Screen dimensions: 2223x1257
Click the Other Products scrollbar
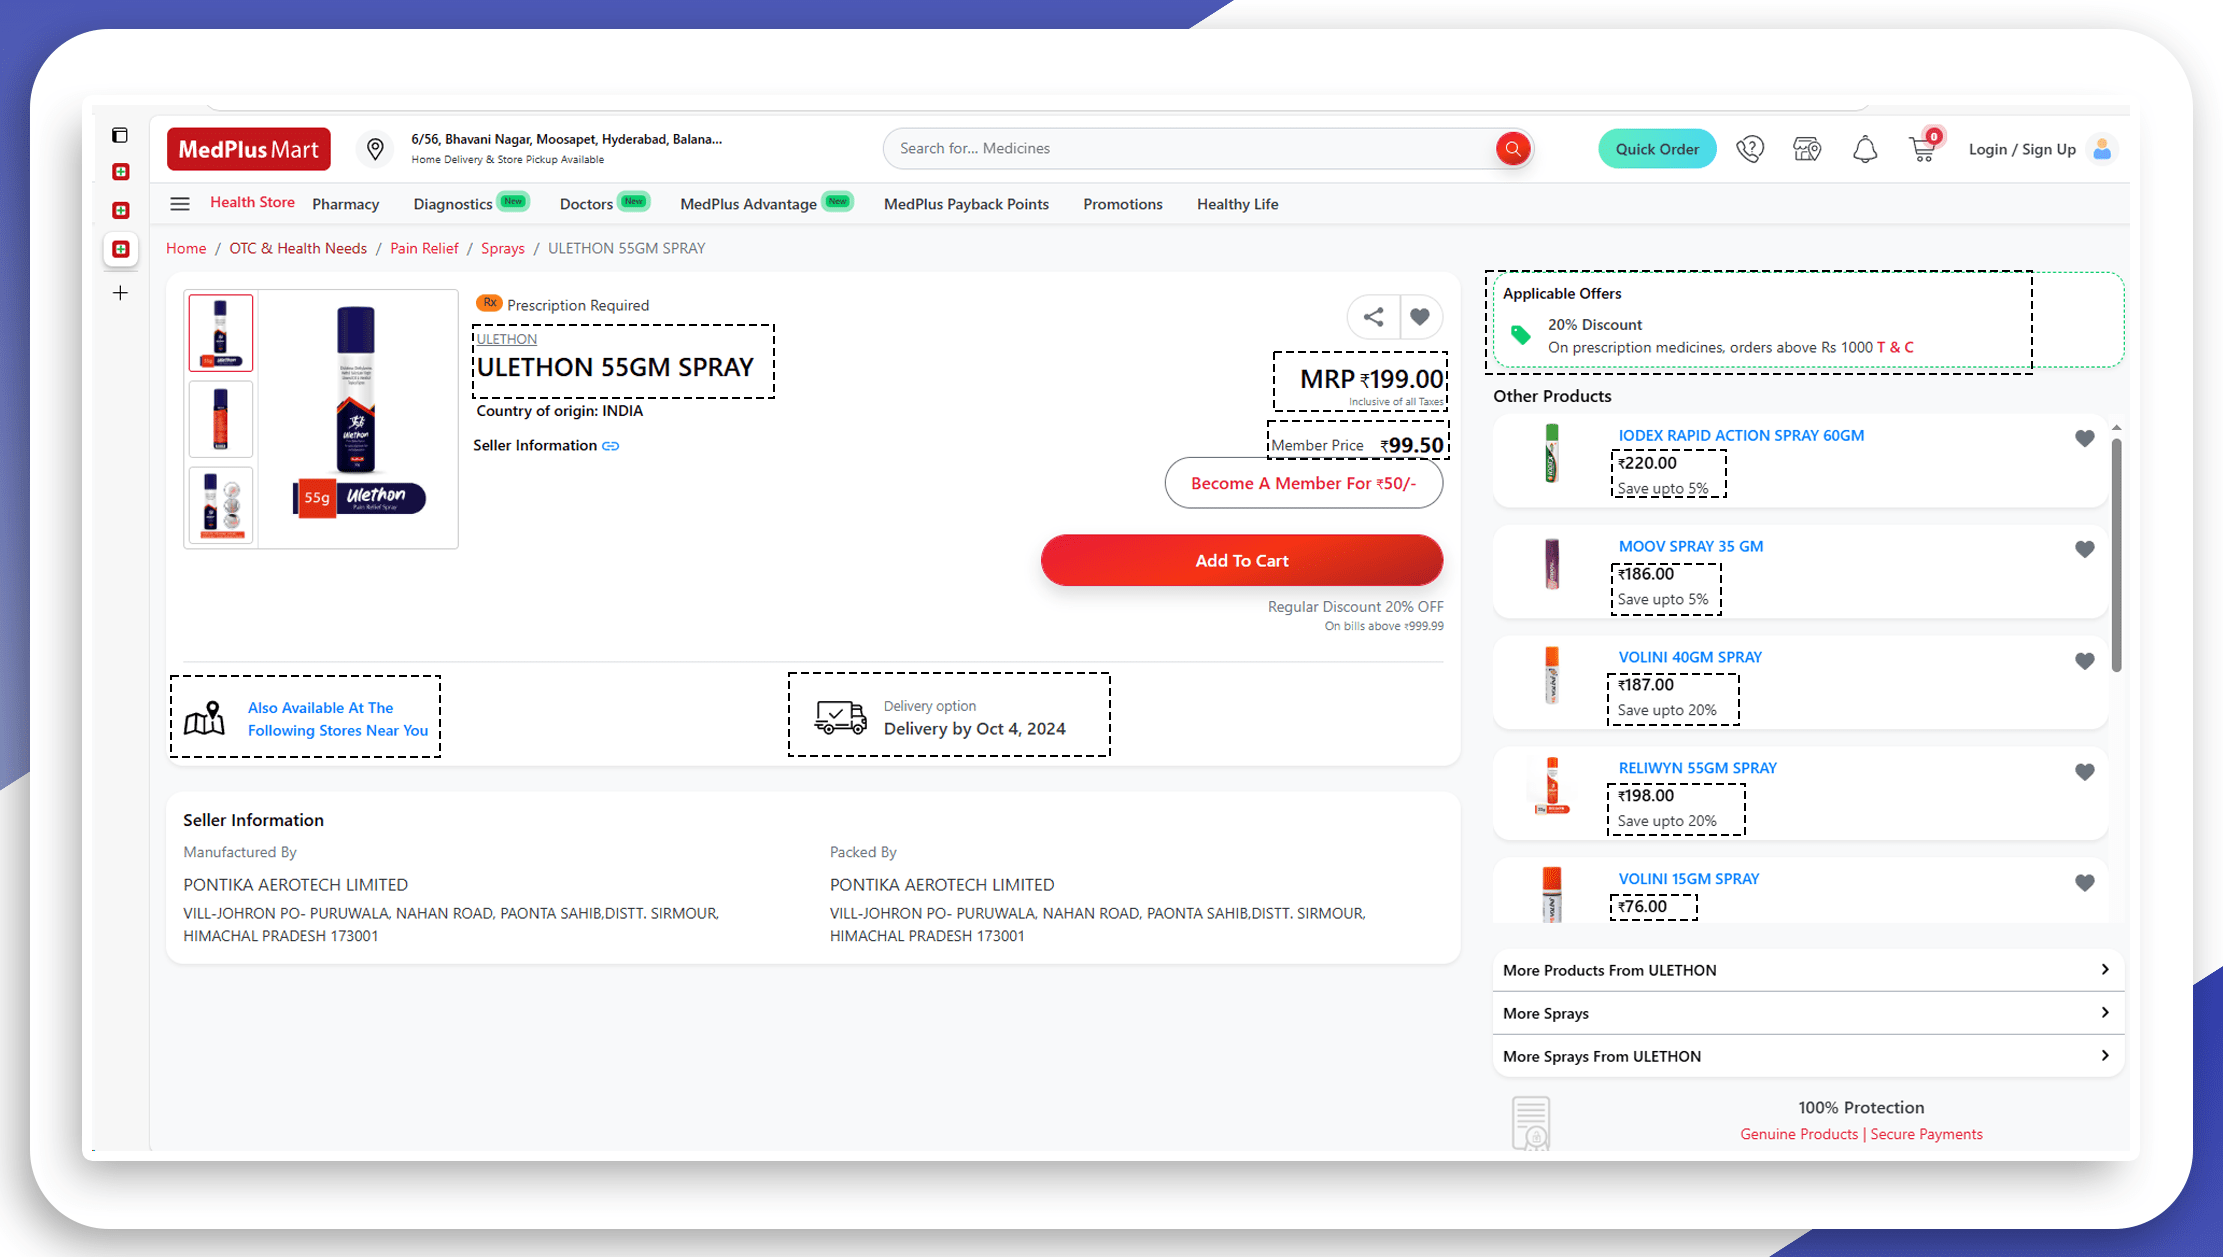2116,555
